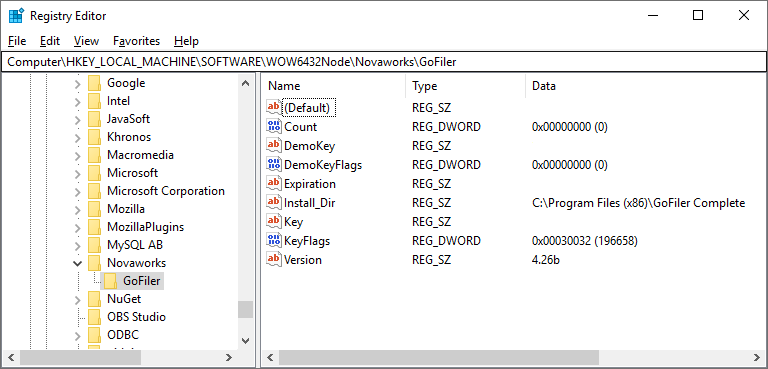Click the REG_SZ type of Expiration
Viewport: 768px width, 369px height.
(431, 184)
